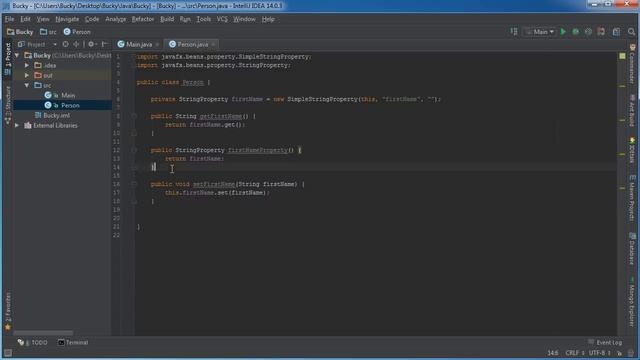This screenshot has width=640, height=360.
Task: Open the Edit menu
Action: point(25,19)
